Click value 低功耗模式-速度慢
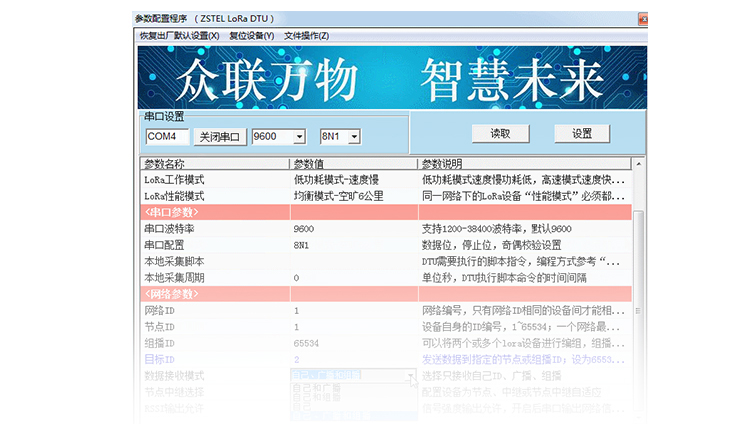750x424 pixels. pyautogui.click(x=336, y=180)
